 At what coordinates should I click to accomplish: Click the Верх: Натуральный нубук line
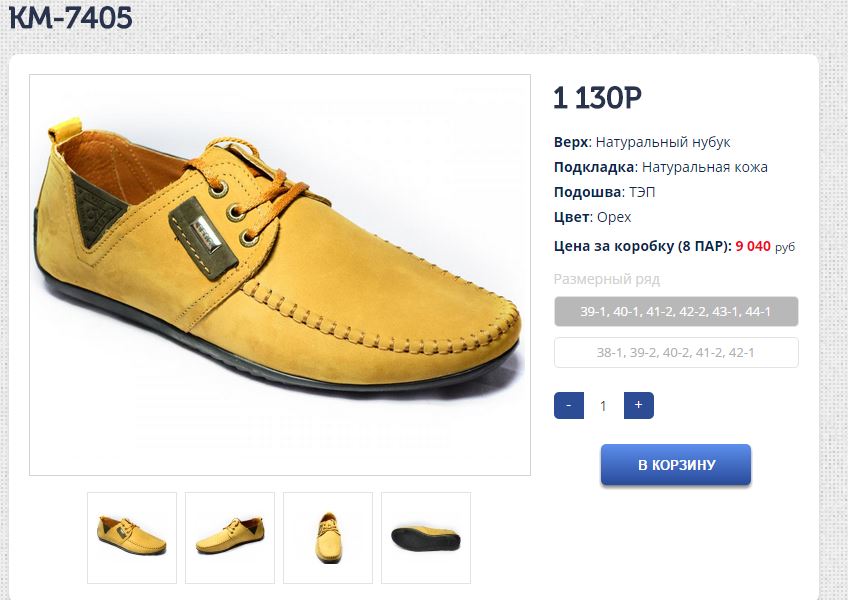tap(642, 142)
